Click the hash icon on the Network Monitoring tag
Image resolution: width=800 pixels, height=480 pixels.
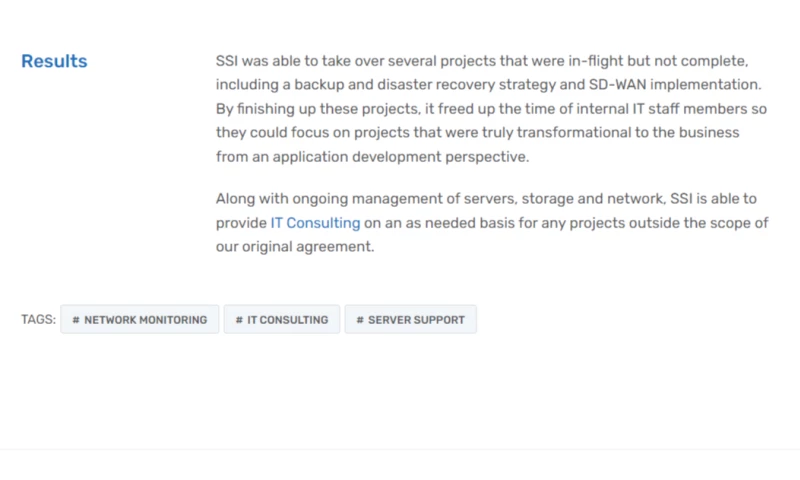coord(76,320)
